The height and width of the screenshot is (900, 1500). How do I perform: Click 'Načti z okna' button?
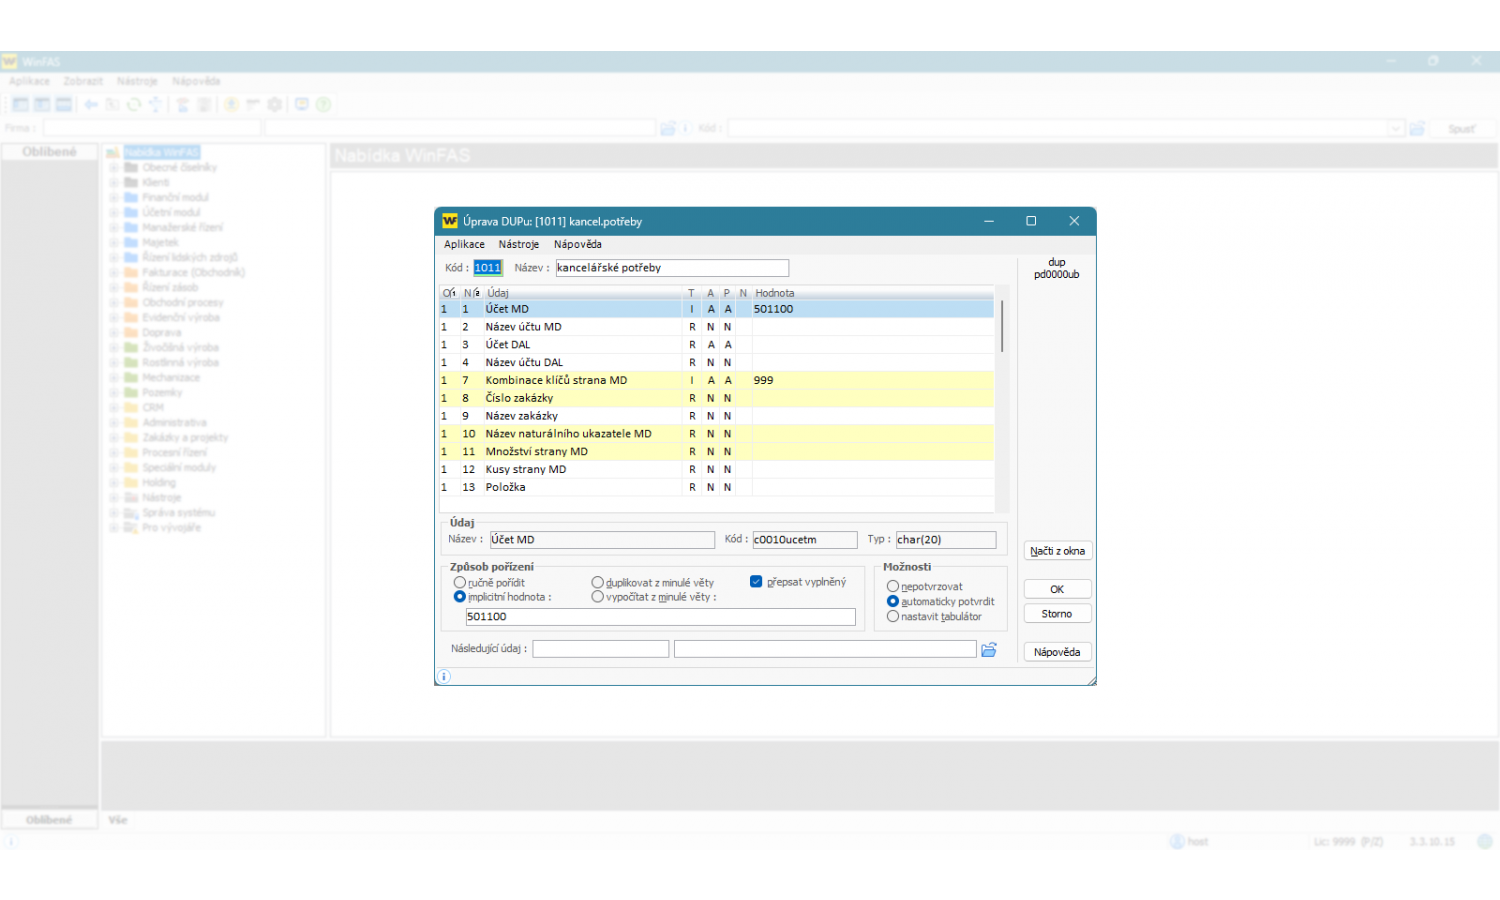point(1057,551)
